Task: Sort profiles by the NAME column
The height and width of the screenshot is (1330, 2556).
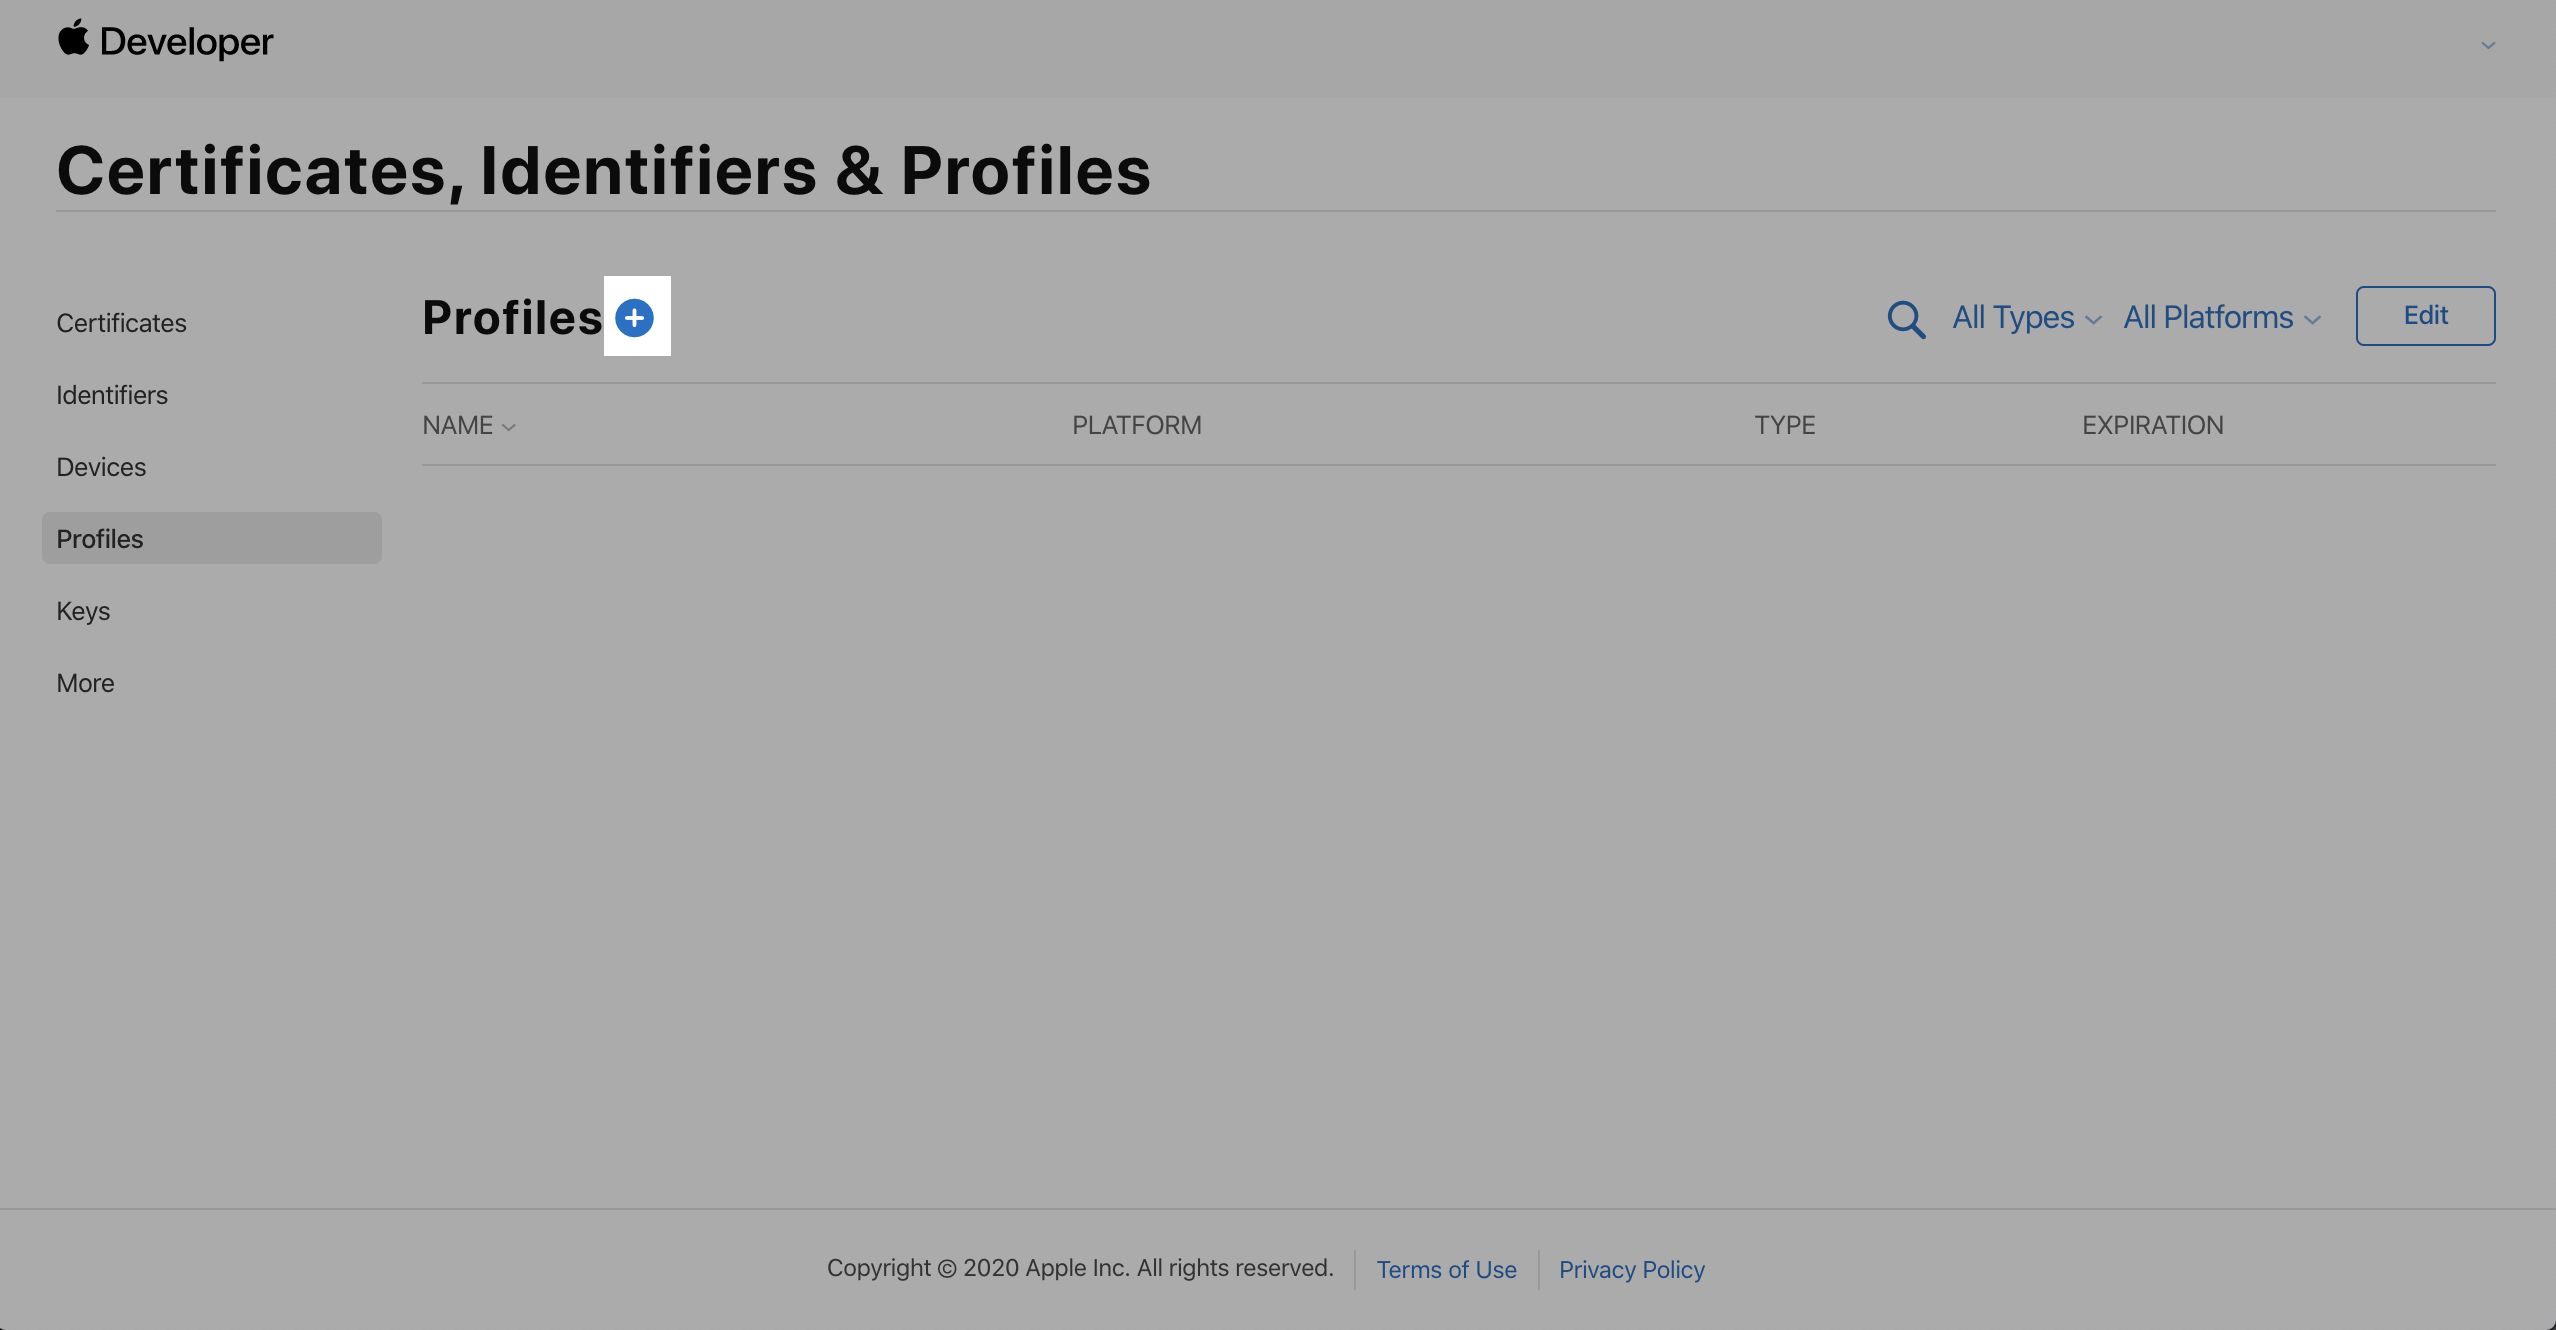Action: pos(469,425)
